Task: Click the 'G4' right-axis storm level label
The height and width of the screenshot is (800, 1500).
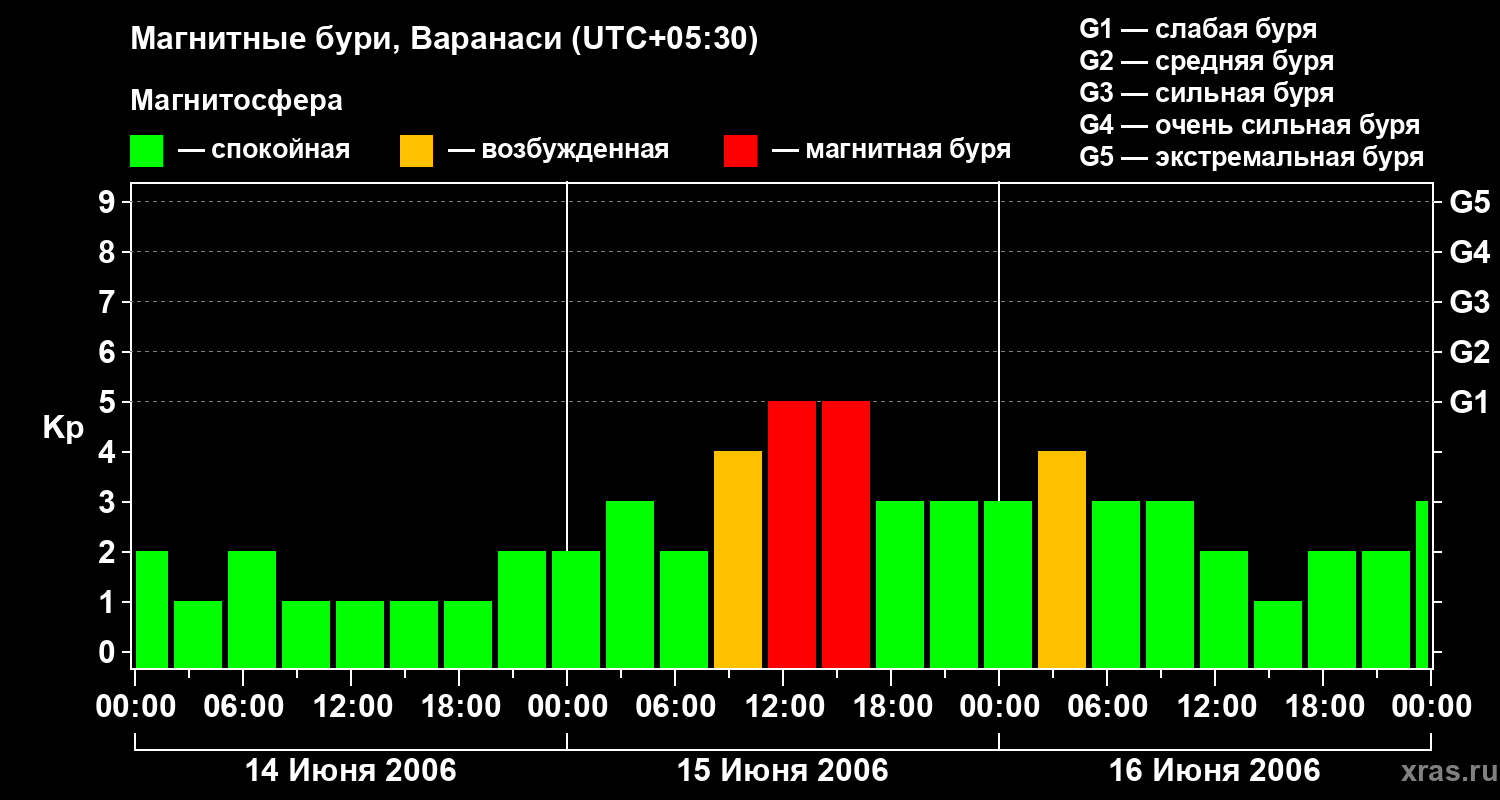Action: 1469,252
